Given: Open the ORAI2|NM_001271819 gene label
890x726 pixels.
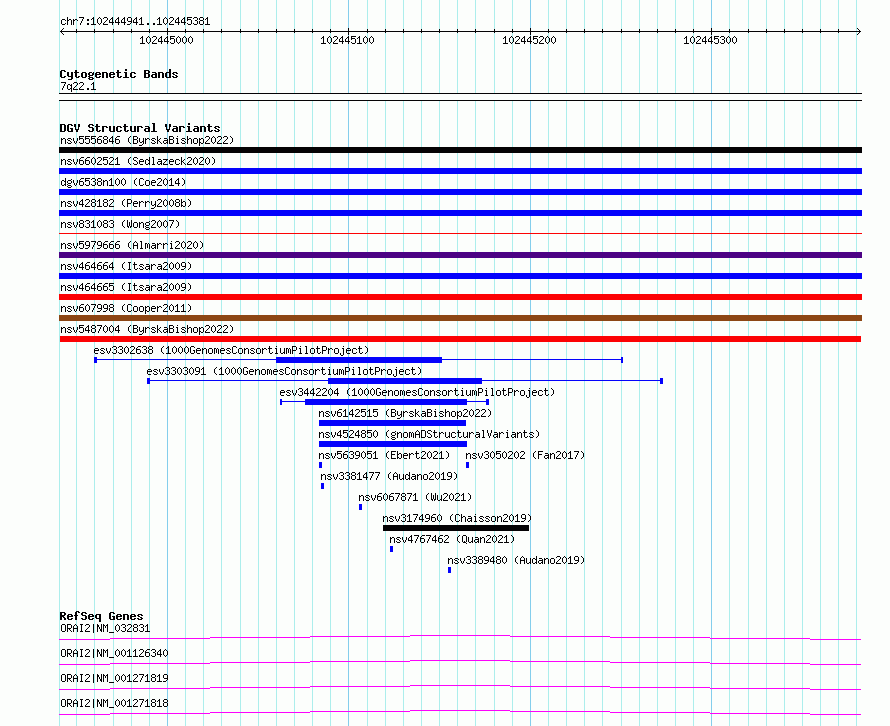Looking at the screenshot, I should point(114,678).
